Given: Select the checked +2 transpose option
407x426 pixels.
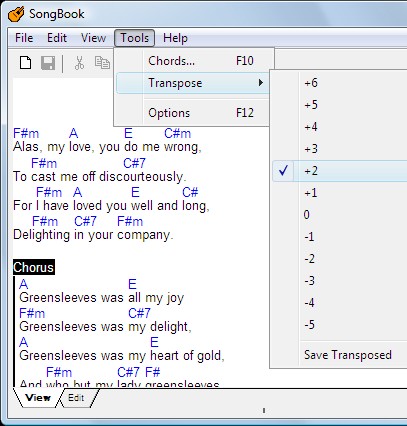Looking at the screenshot, I should coord(339,171).
